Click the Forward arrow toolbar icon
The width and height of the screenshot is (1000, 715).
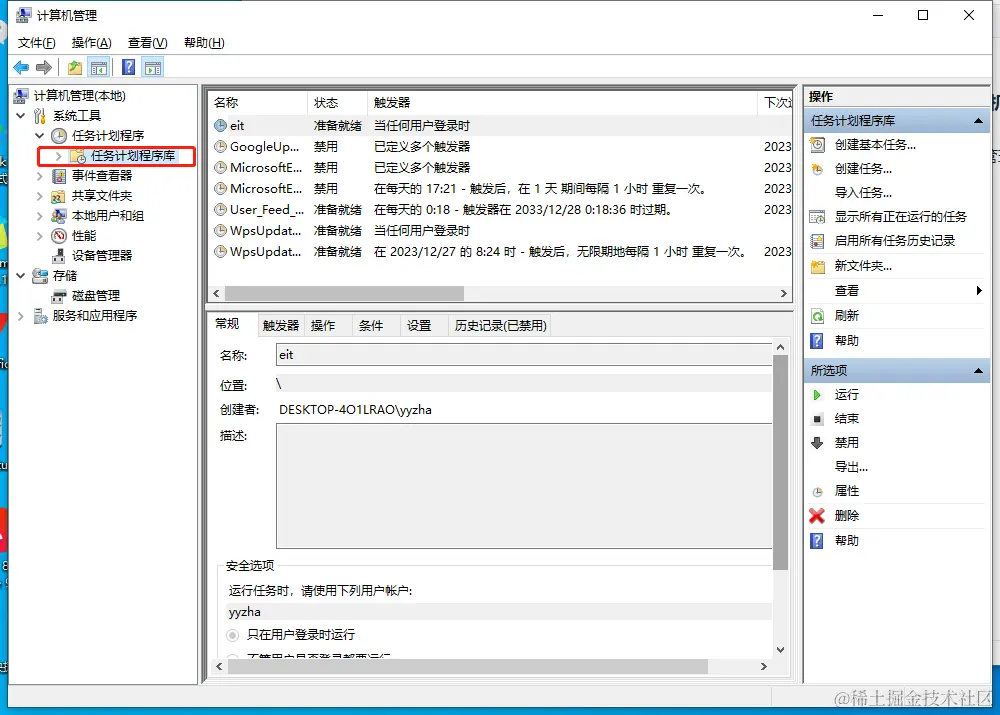[x=44, y=68]
